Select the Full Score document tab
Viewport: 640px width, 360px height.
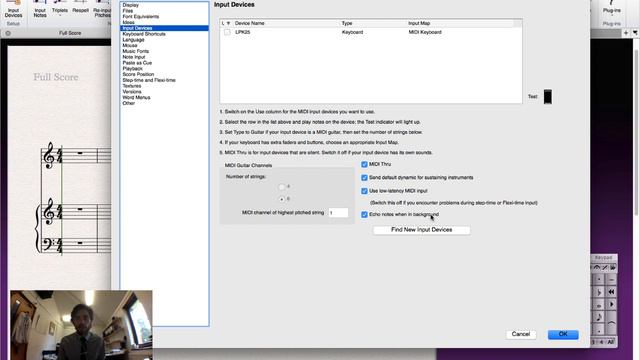coord(70,33)
